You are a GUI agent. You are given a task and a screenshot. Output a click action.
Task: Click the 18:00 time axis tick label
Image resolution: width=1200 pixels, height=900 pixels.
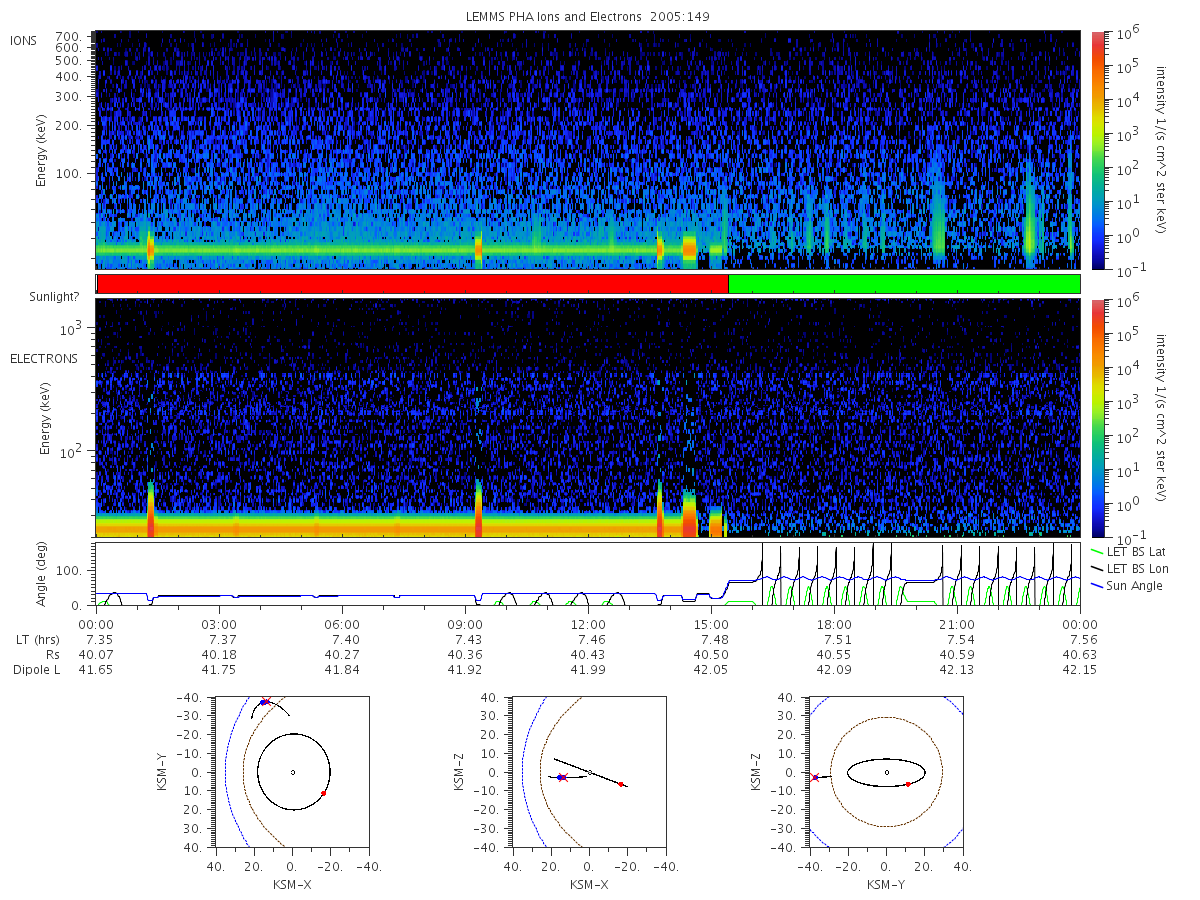tap(834, 623)
